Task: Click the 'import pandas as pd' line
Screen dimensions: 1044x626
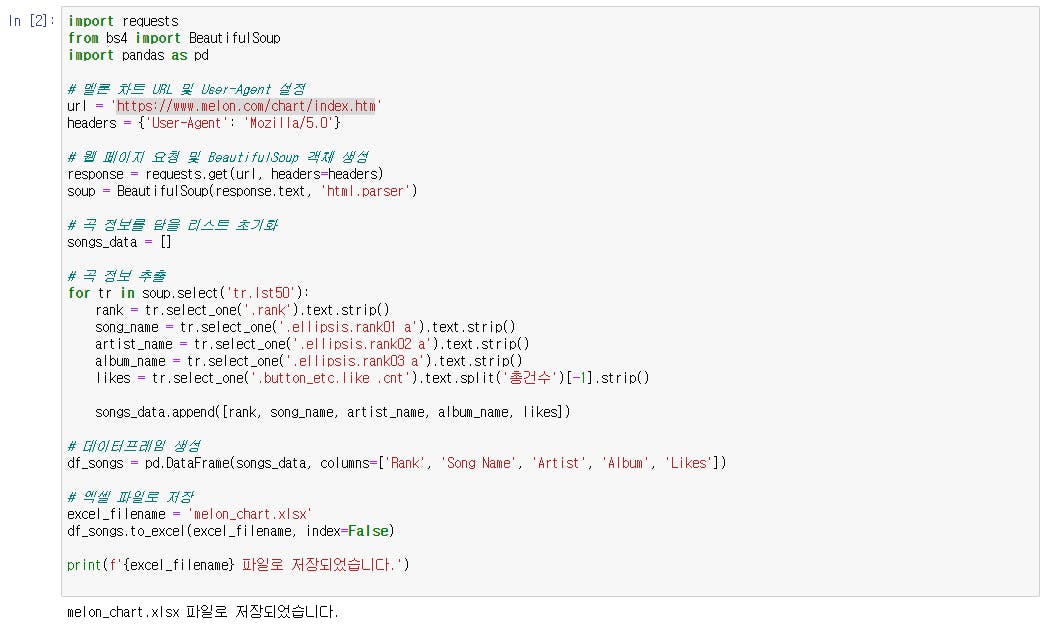Action: pos(138,55)
